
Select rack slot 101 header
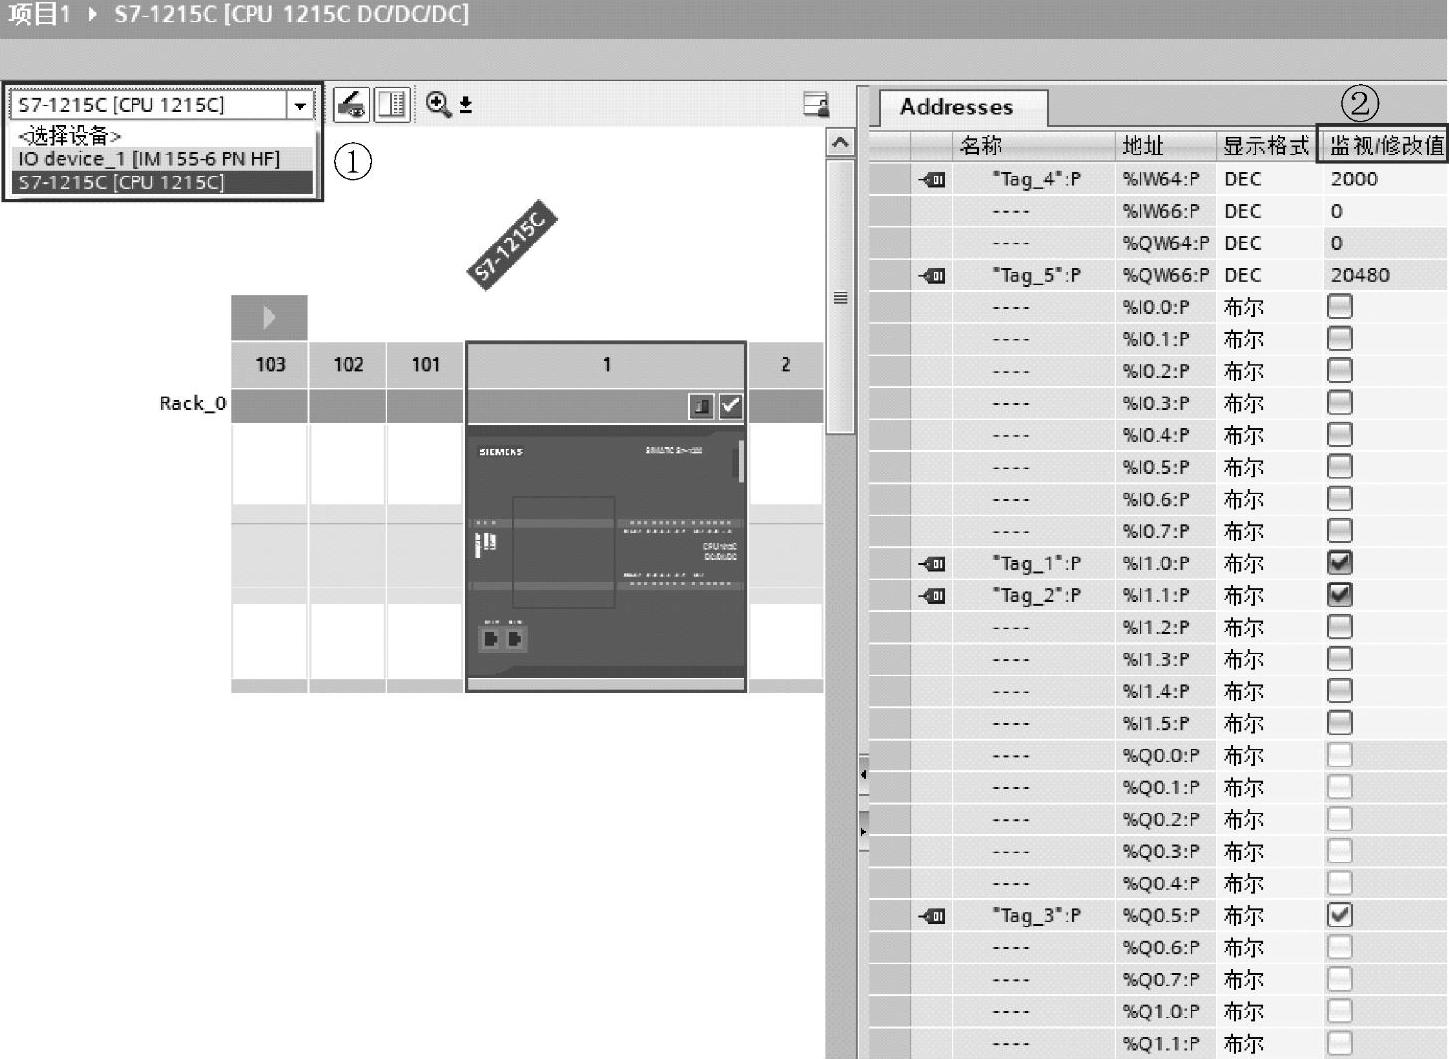tap(426, 365)
